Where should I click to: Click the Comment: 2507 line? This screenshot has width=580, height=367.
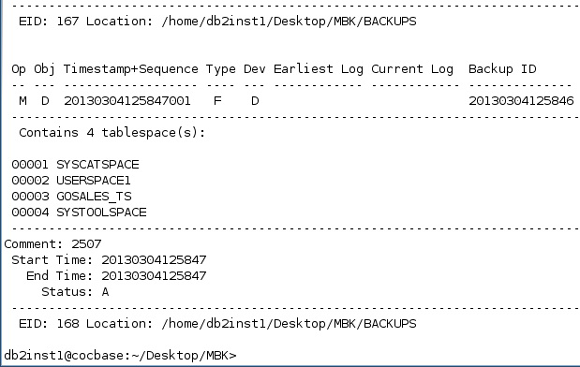coord(53,244)
